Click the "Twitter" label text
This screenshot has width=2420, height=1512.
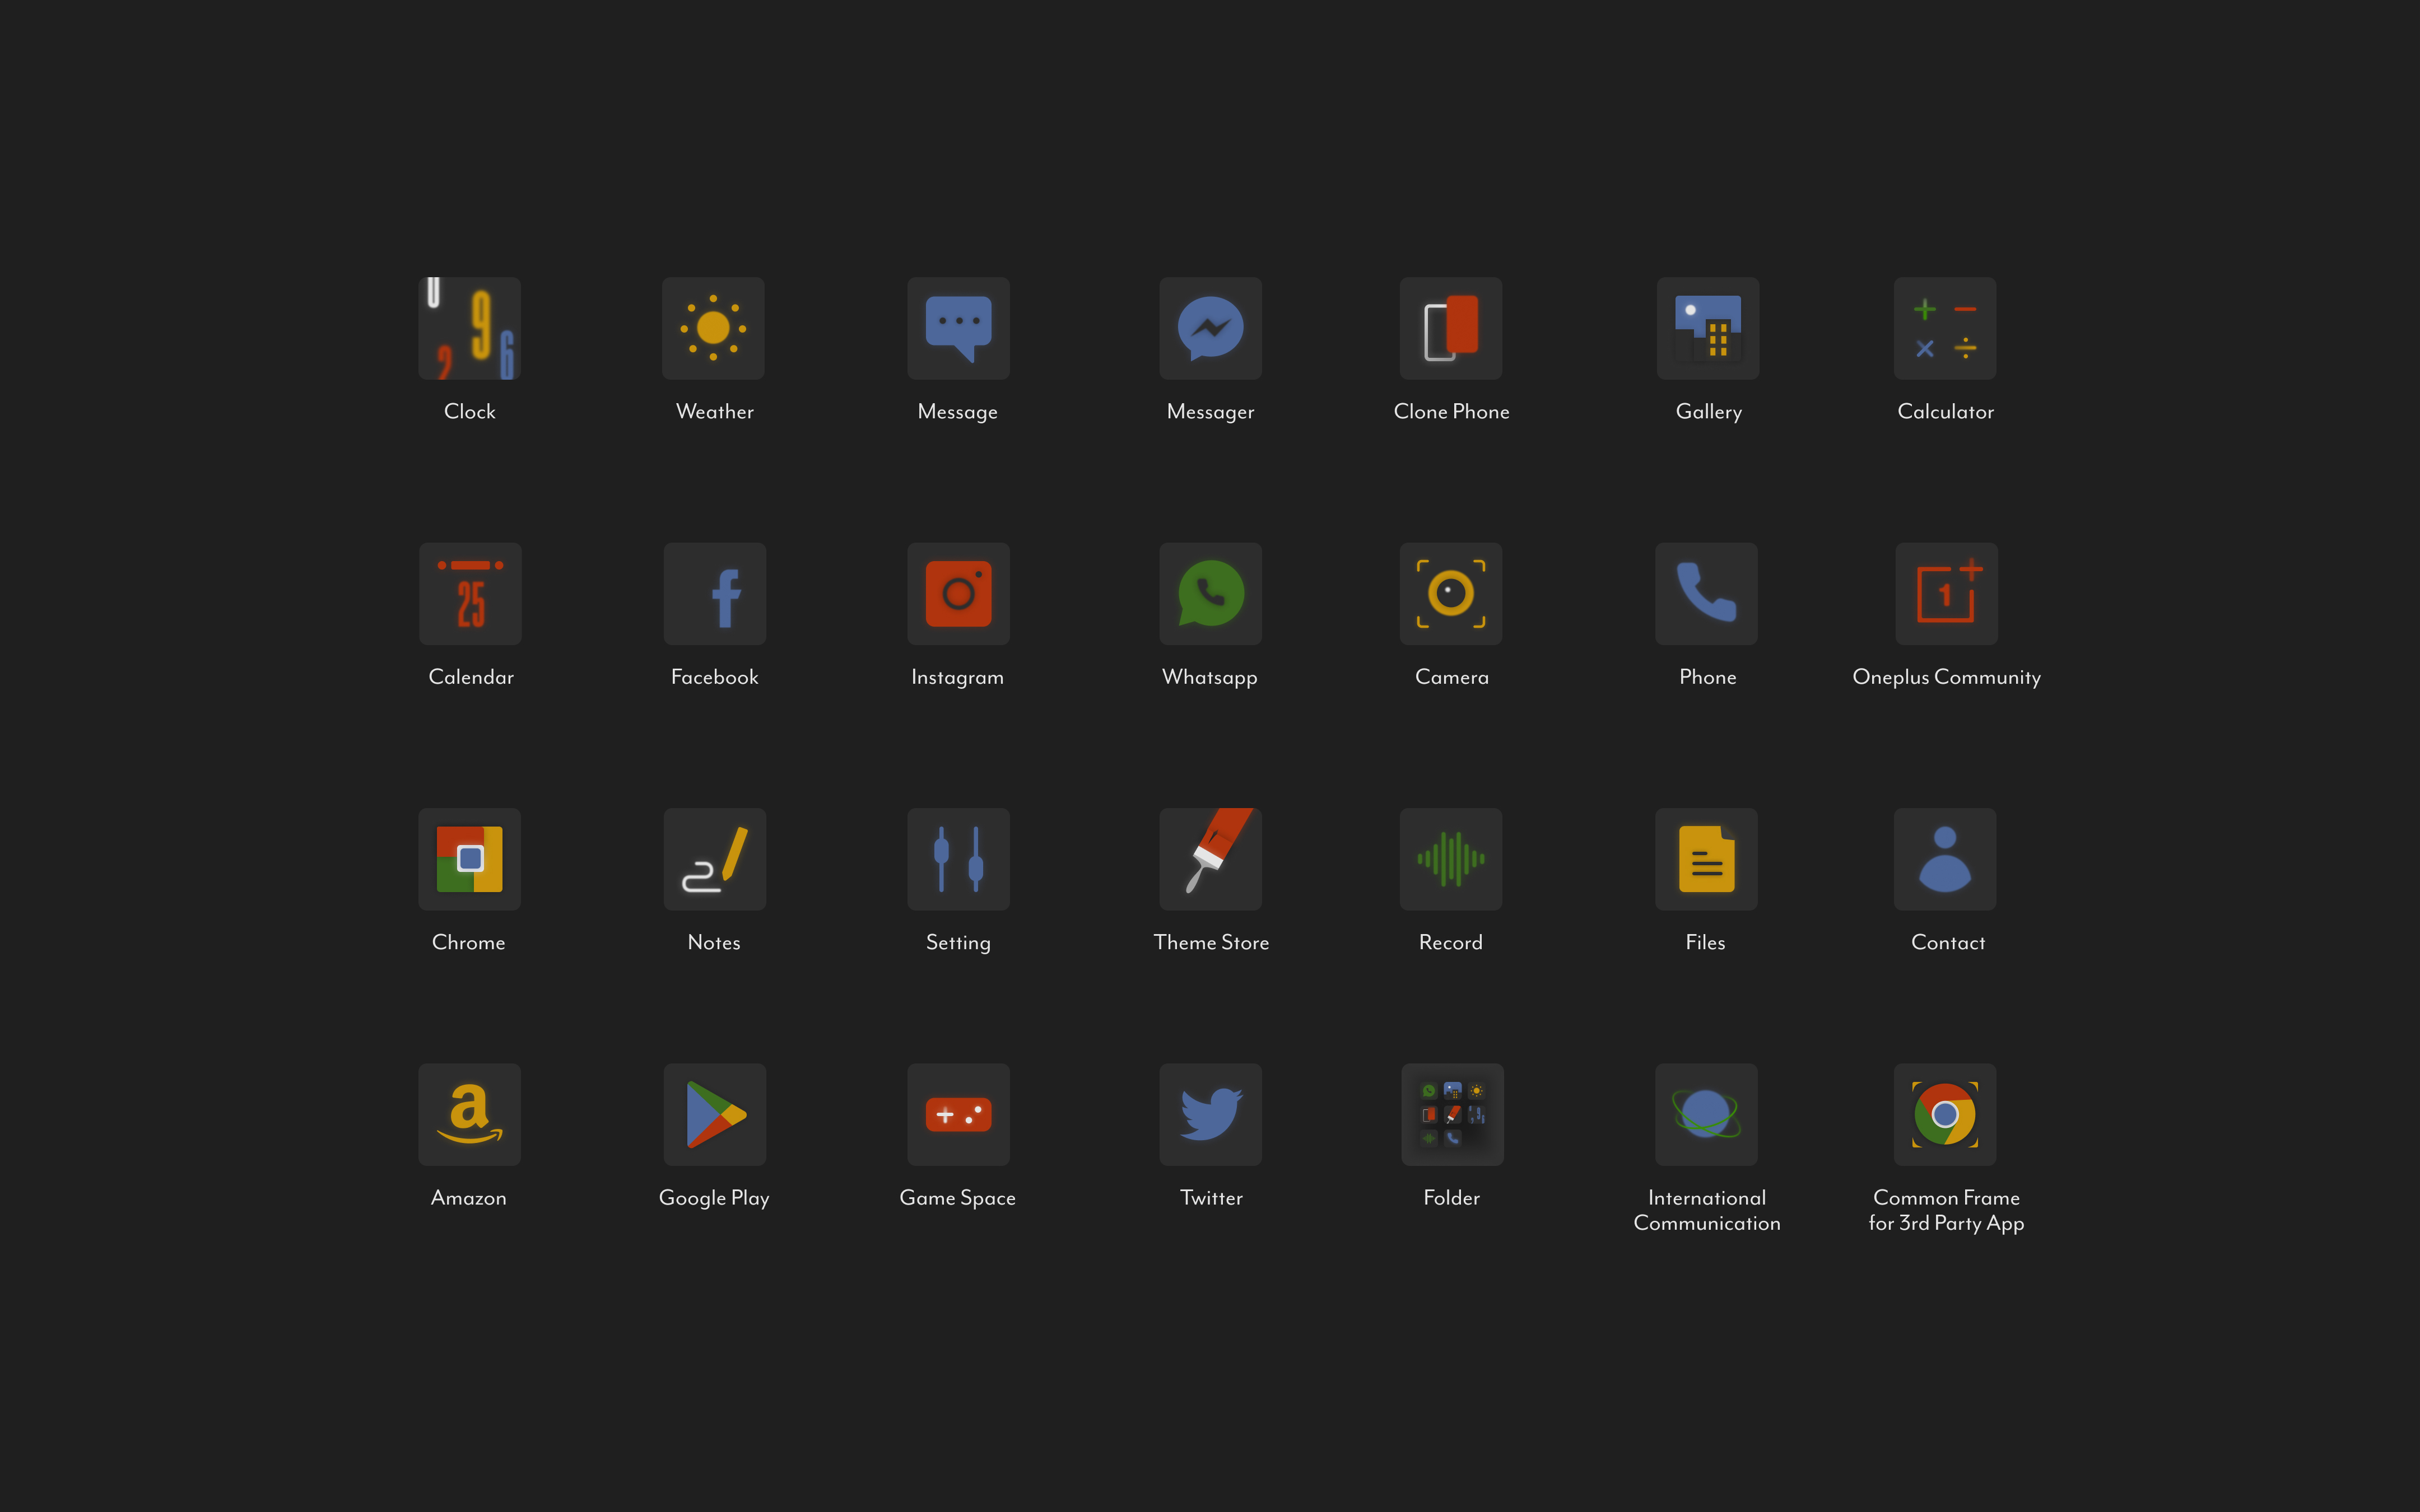click(x=1211, y=1197)
